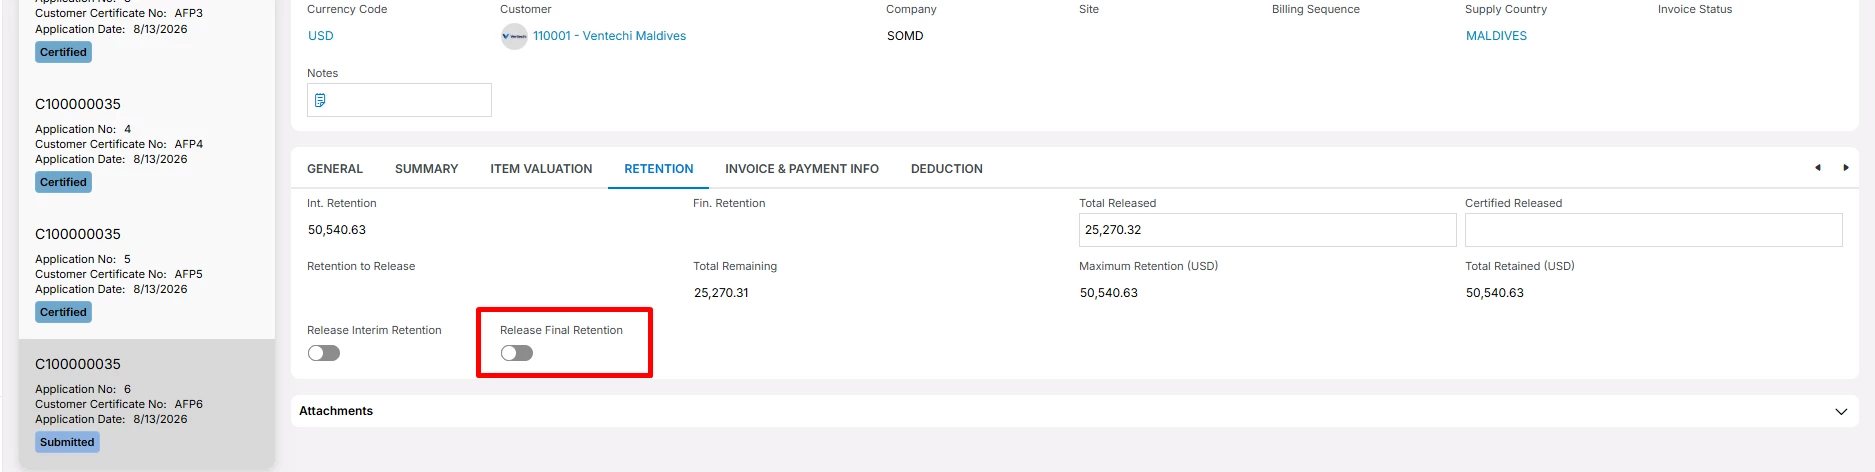Click the Submitted status badge
Image resolution: width=1875 pixels, height=472 pixels.
pyautogui.click(x=67, y=442)
